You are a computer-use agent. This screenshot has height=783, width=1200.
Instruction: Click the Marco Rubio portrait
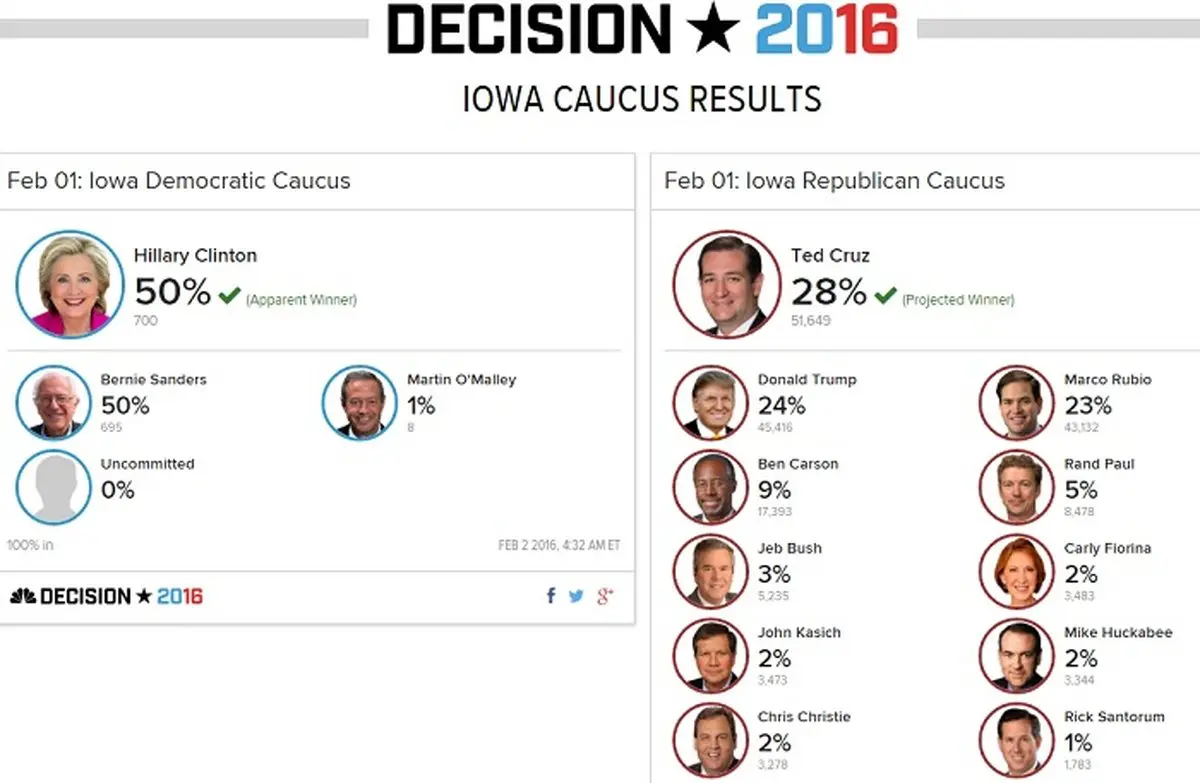(x=1017, y=403)
